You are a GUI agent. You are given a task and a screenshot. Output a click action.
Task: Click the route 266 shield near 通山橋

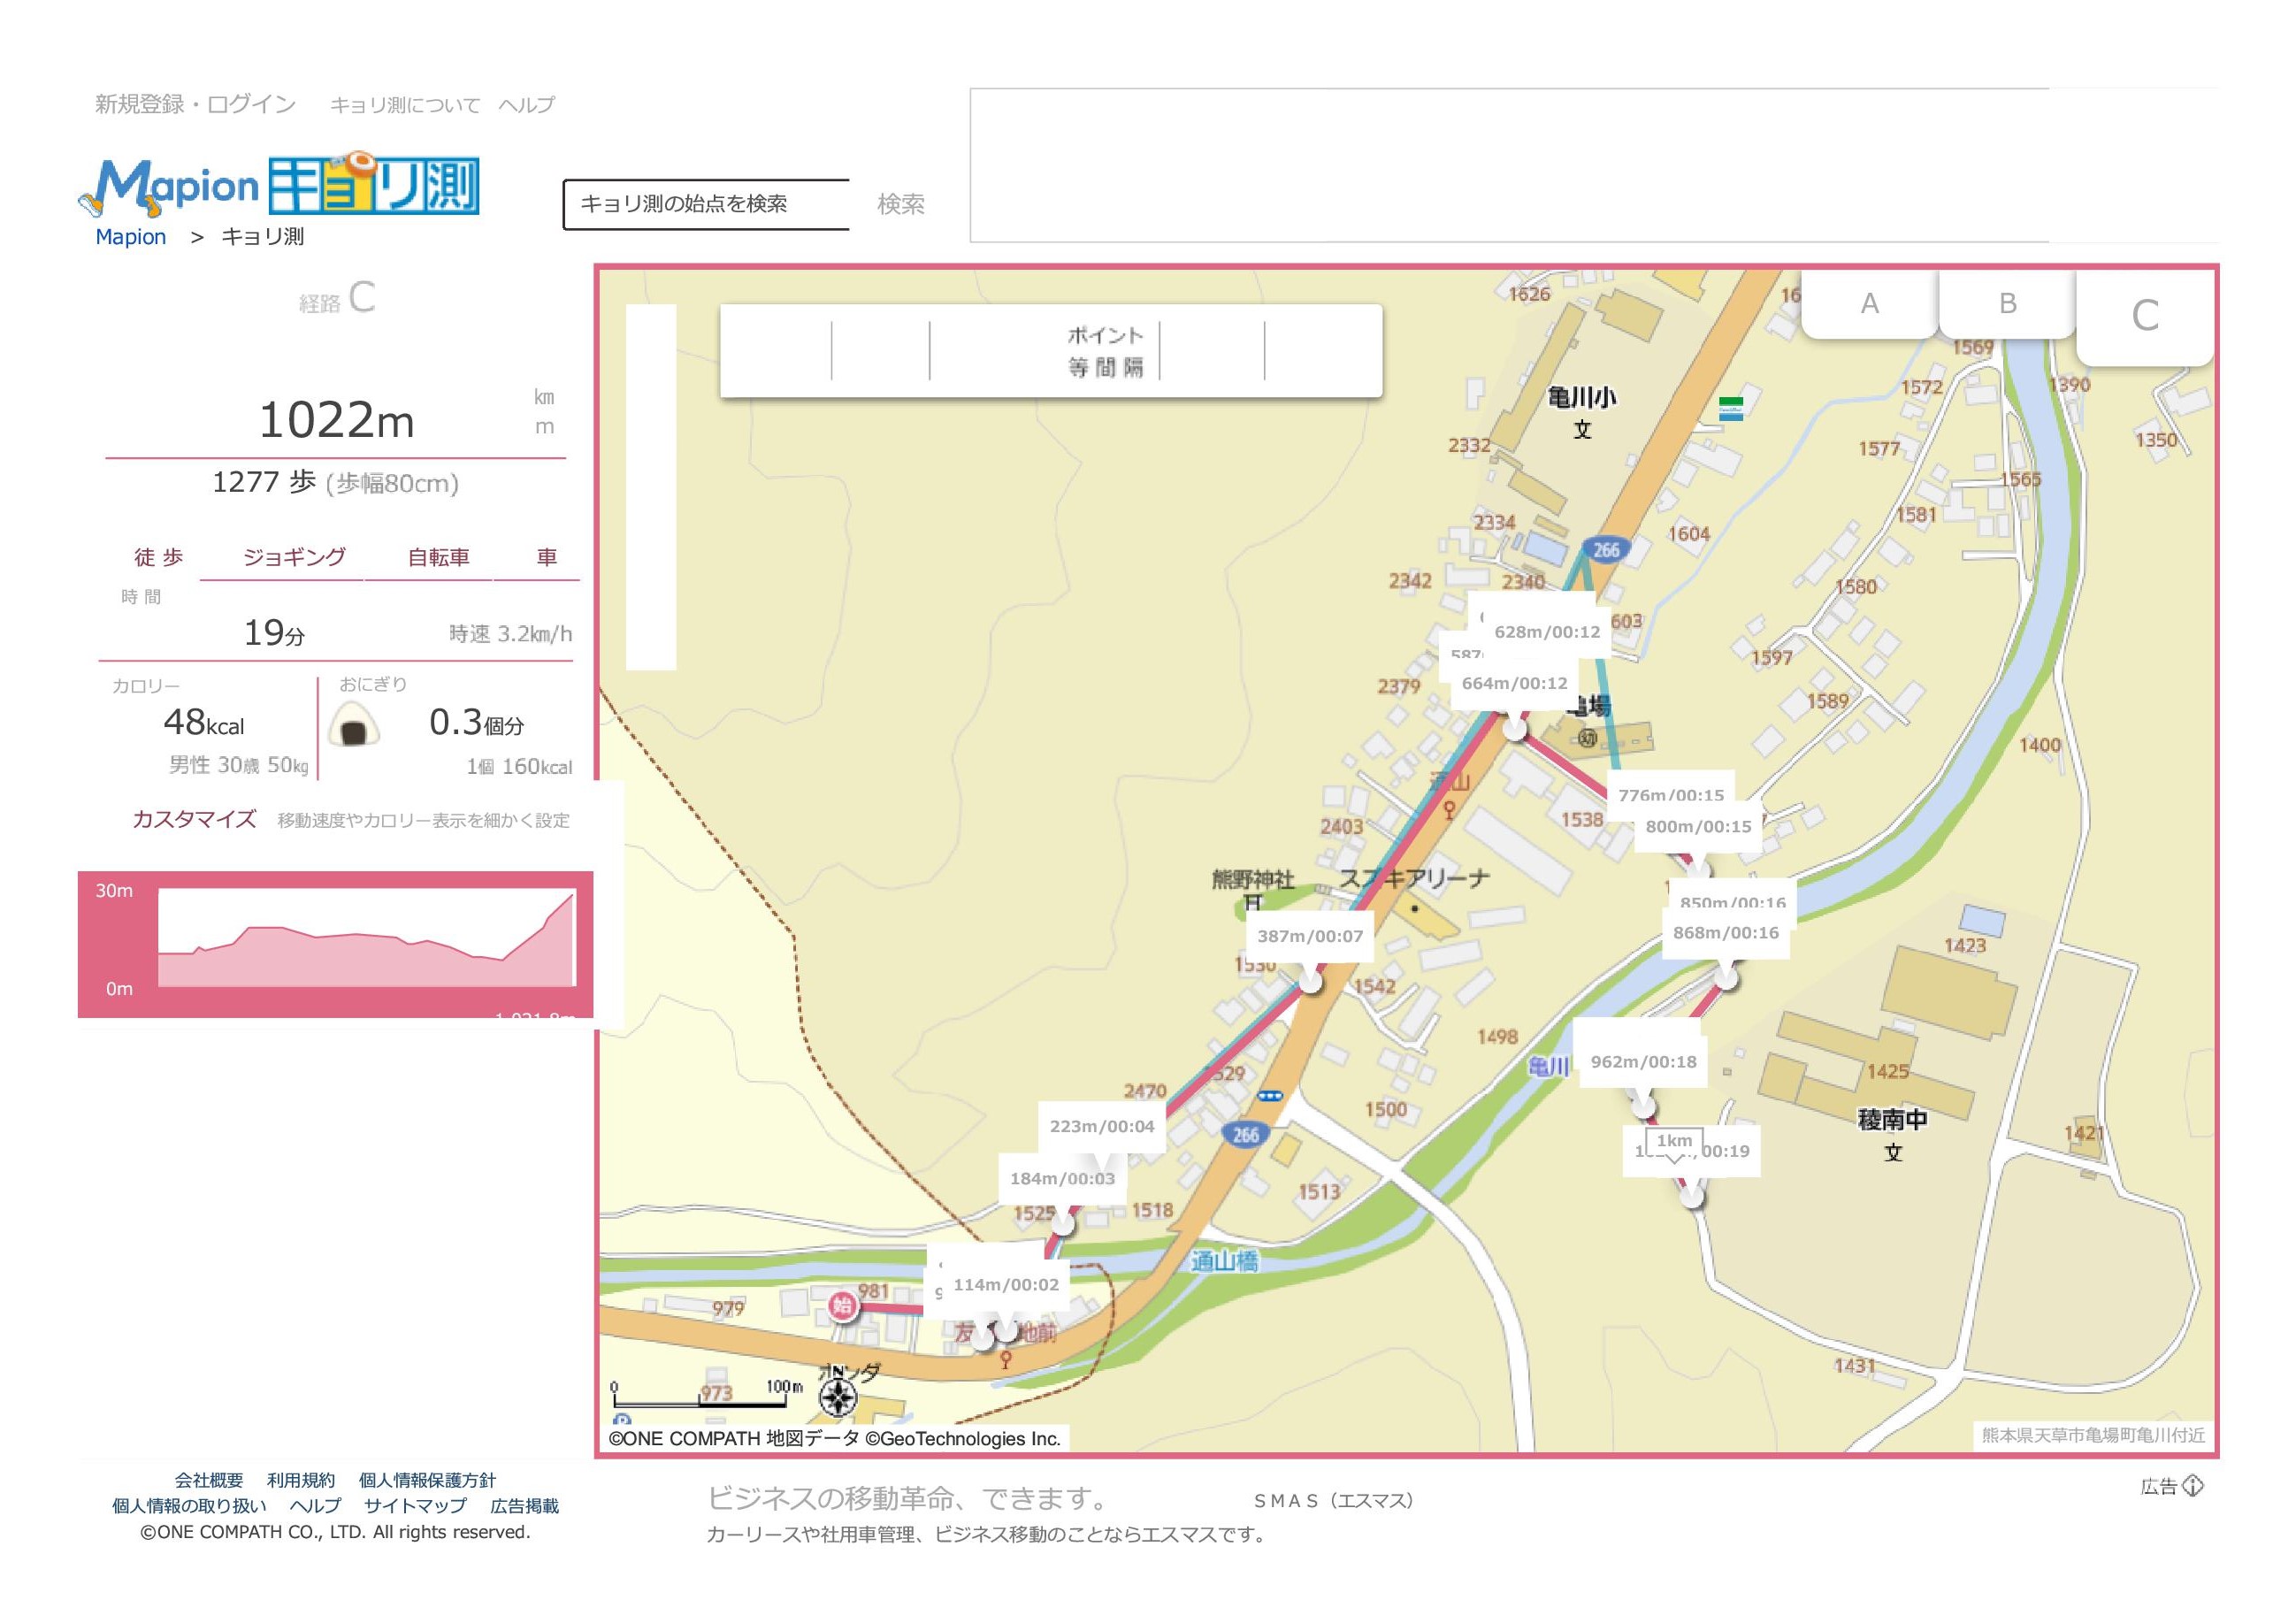click(1245, 1135)
